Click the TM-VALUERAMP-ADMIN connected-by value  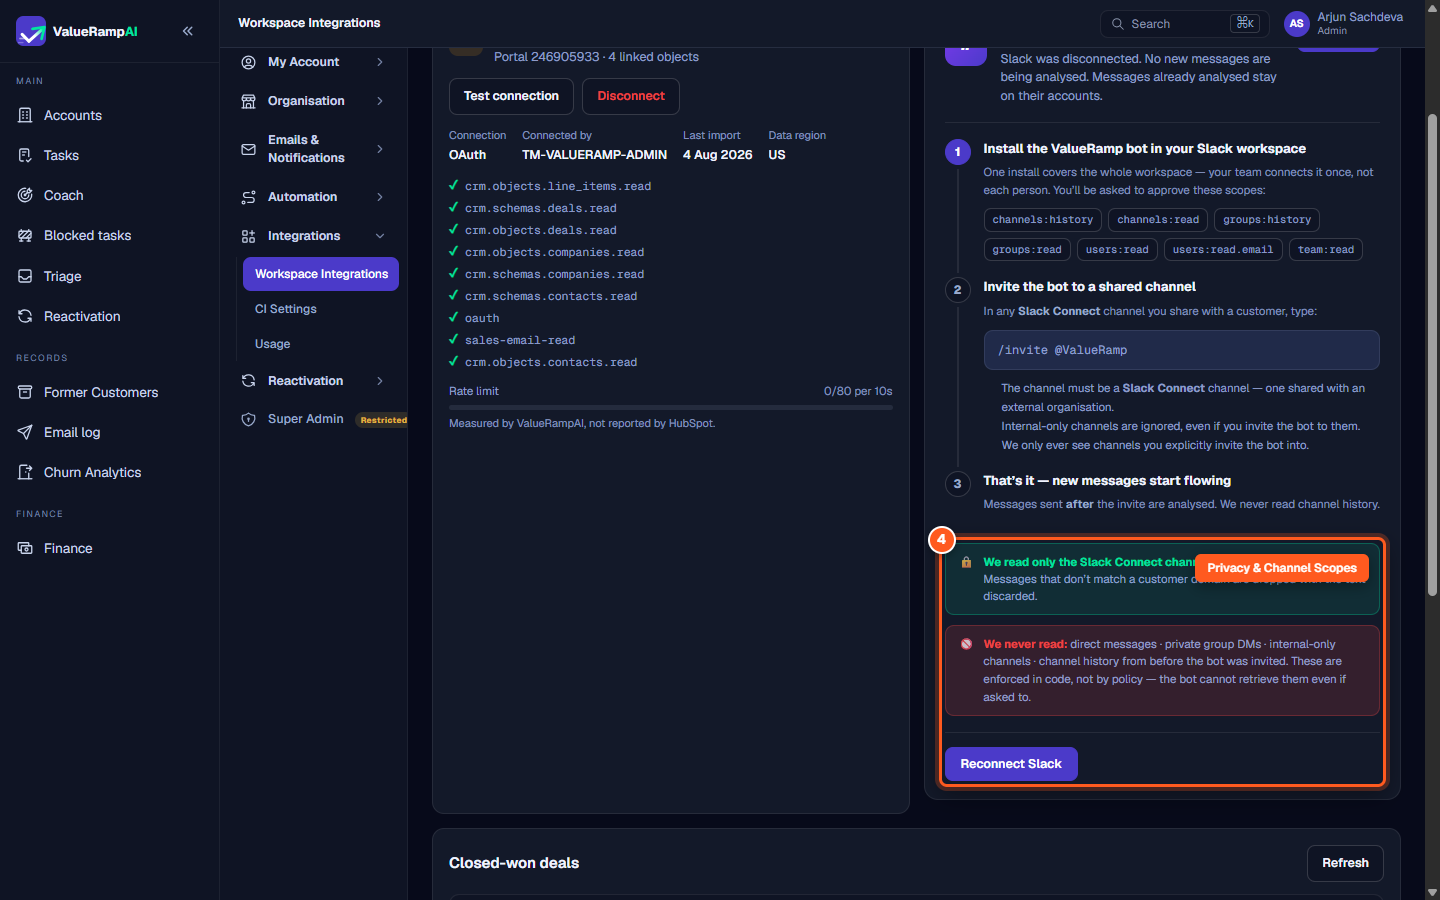click(594, 155)
